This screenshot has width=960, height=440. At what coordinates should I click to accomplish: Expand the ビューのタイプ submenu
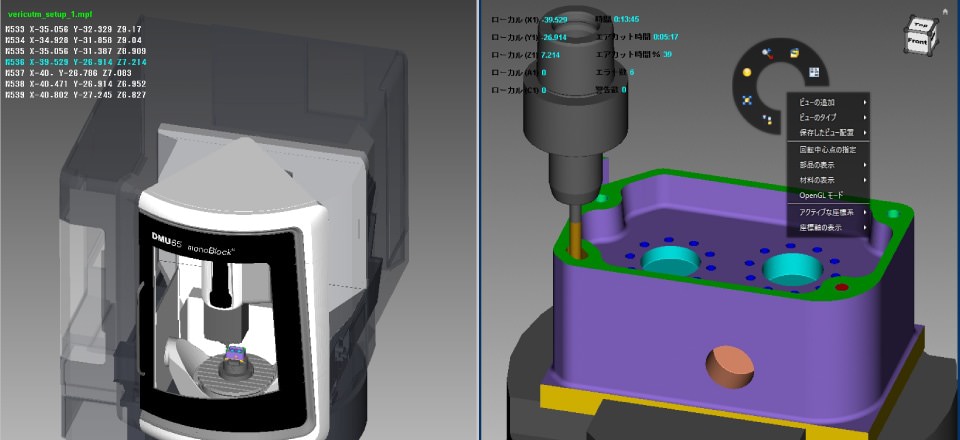click(830, 118)
